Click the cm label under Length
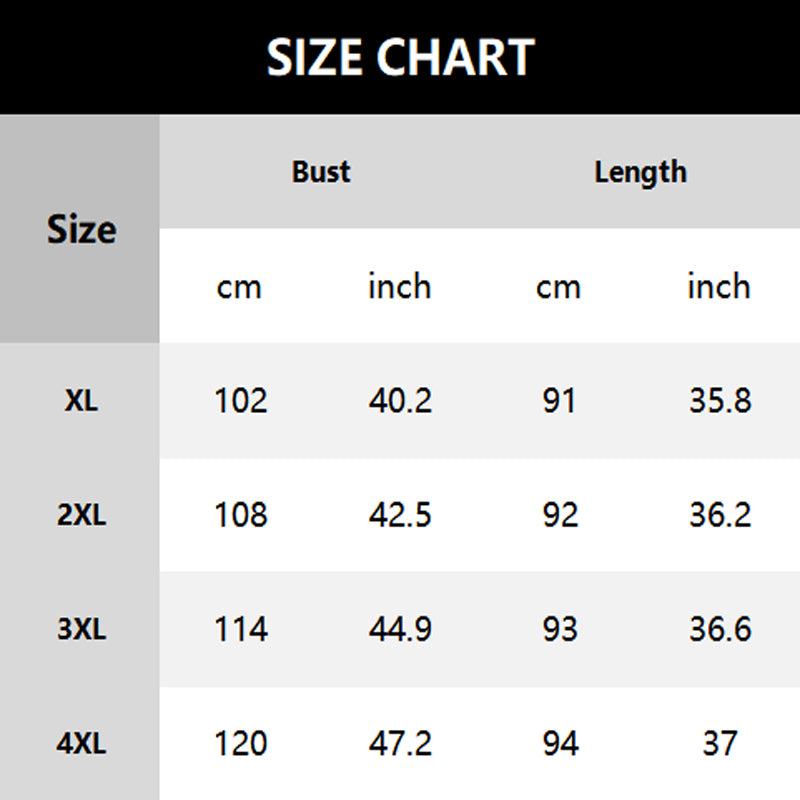Viewport: 800px width, 800px height. (x=558, y=288)
